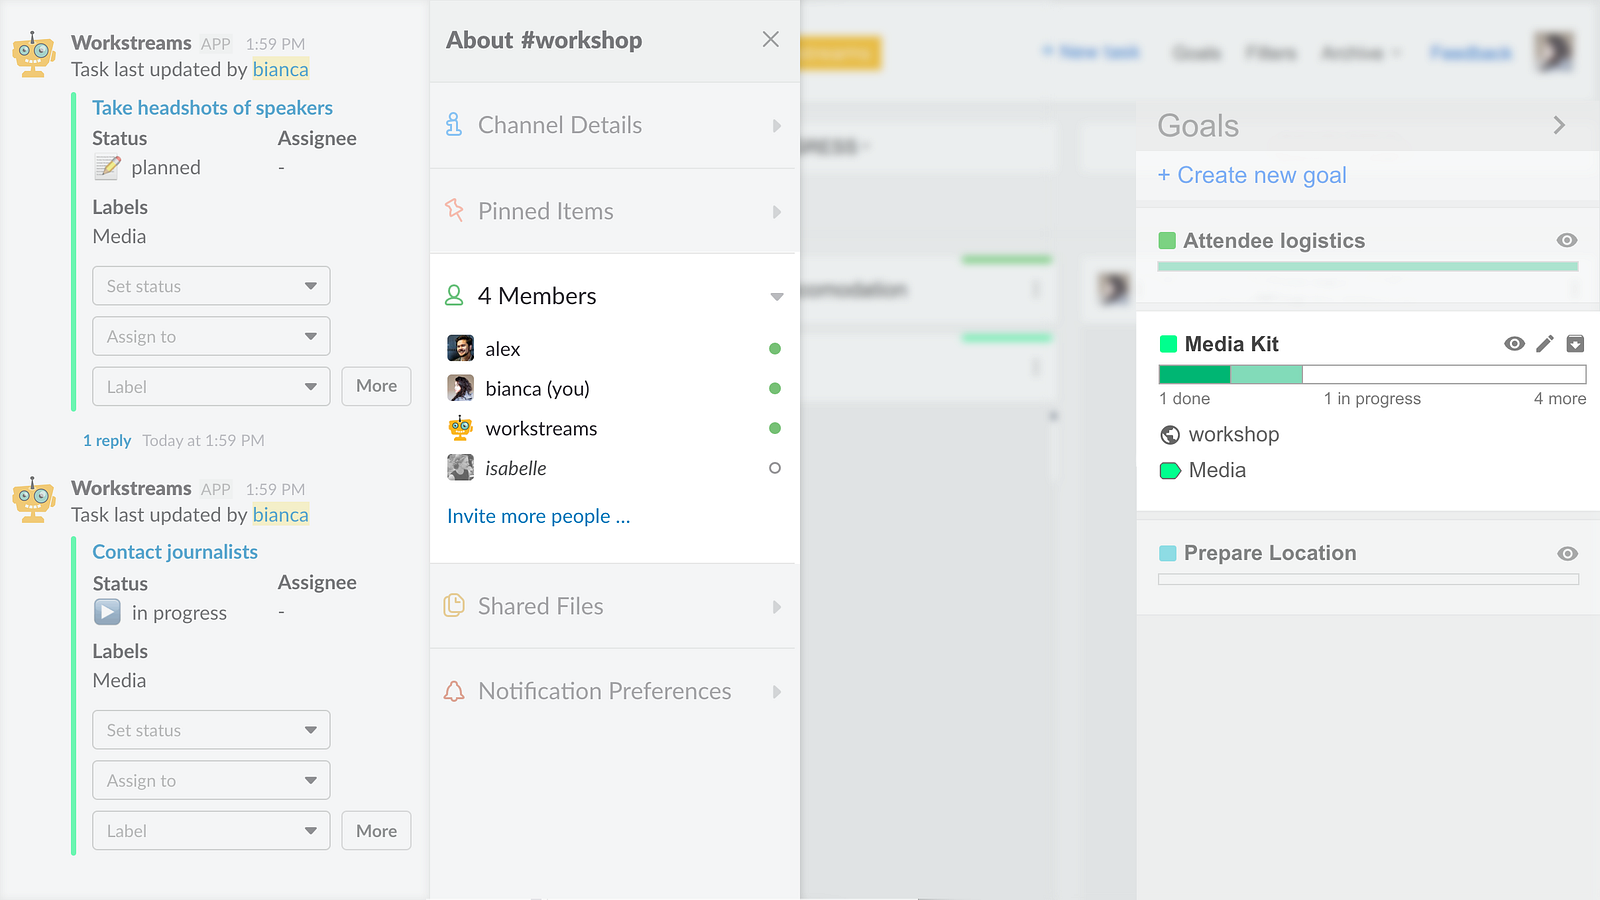The width and height of the screenshot is (1600, 900).
Task: Click the Channel Details info icon
Action: 454,125
